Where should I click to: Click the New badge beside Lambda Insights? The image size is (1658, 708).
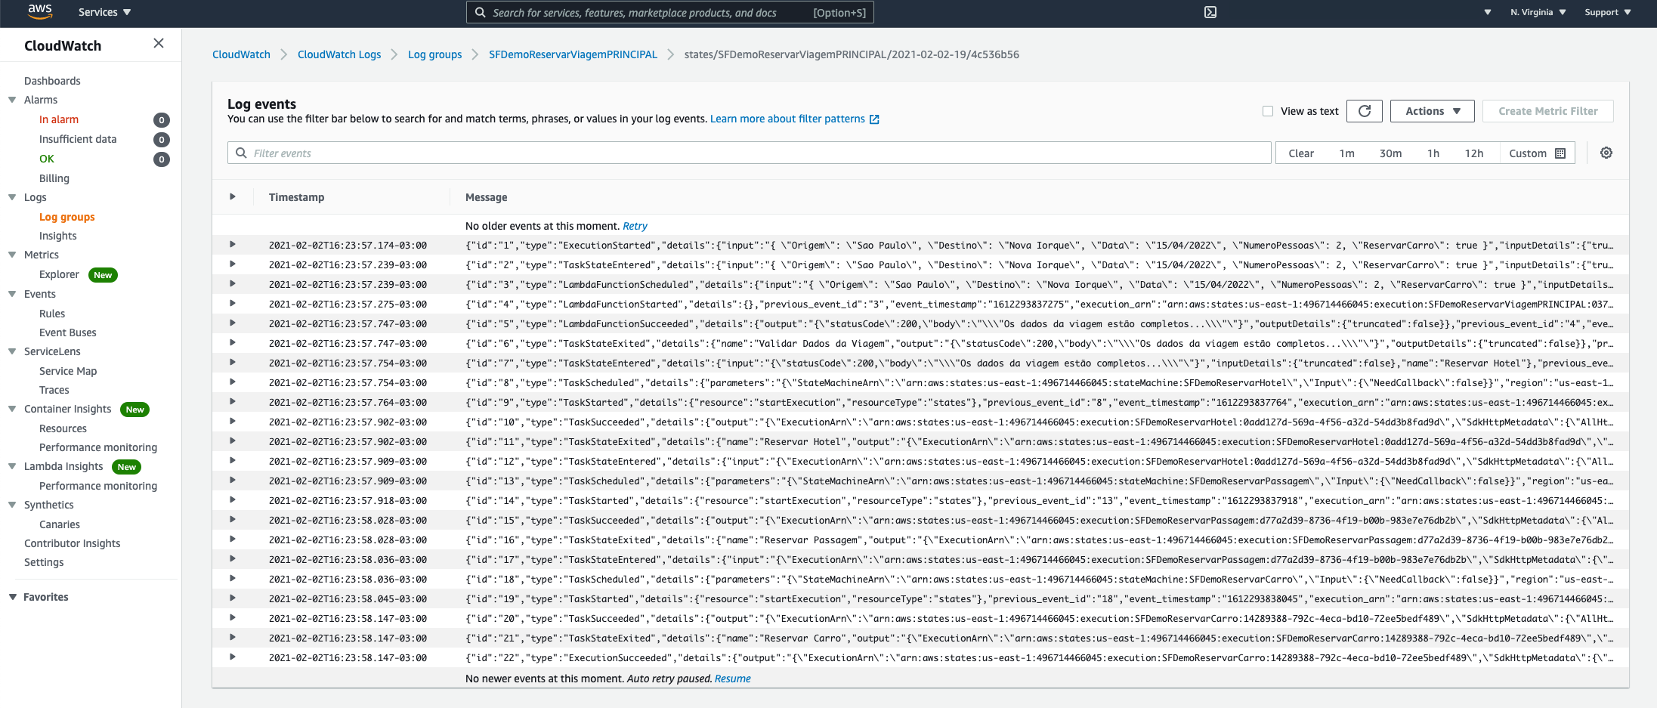click(126, 467)
